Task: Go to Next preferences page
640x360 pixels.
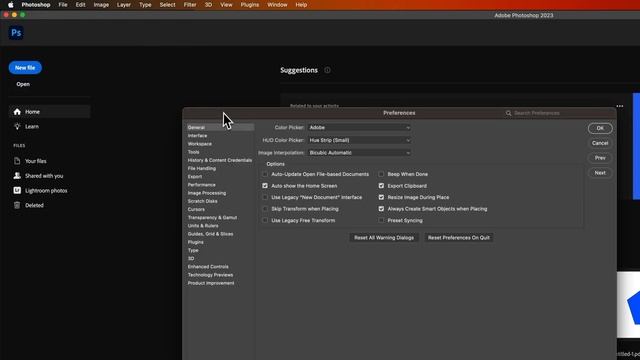Action: 600,173
